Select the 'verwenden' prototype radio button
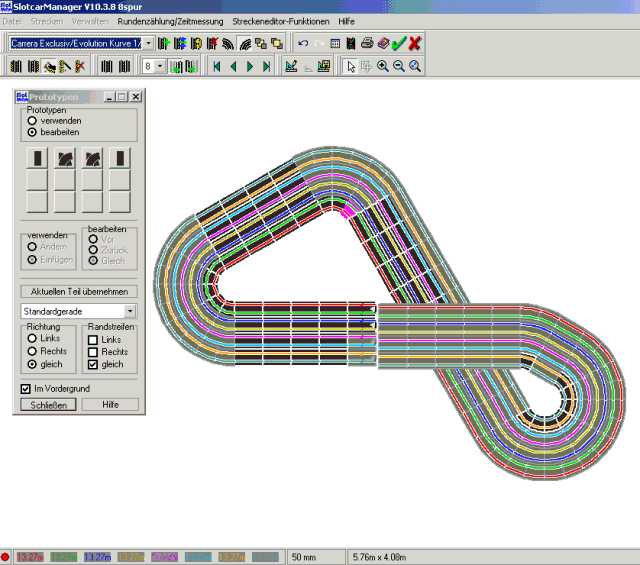Screen dimensions: 640x565 click(x=33, y=120)
